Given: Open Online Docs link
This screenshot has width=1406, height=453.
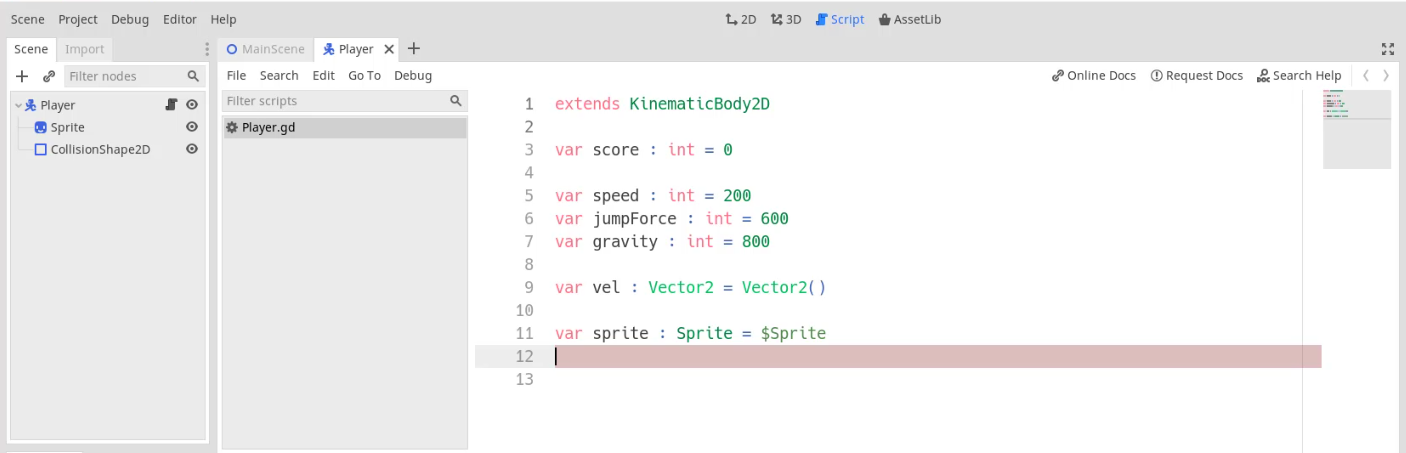Looking at the screenshot, I should [1094, 75].
